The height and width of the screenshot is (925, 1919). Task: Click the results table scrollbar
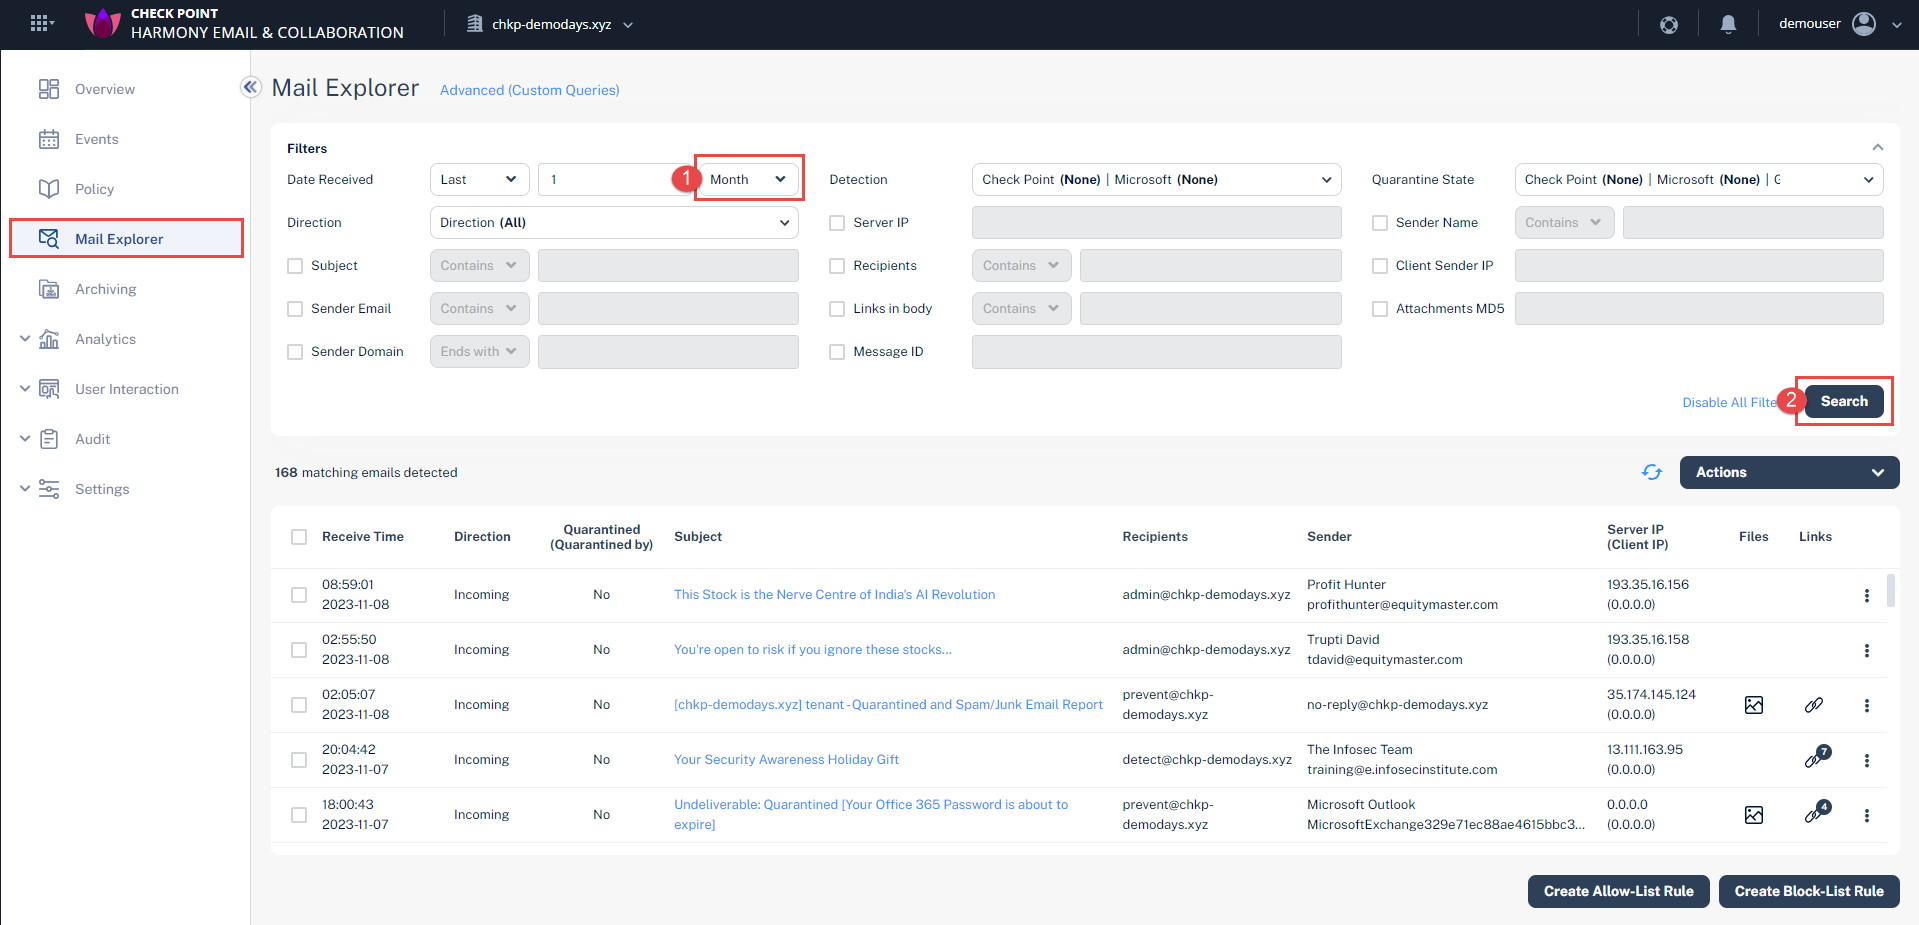1890,590
